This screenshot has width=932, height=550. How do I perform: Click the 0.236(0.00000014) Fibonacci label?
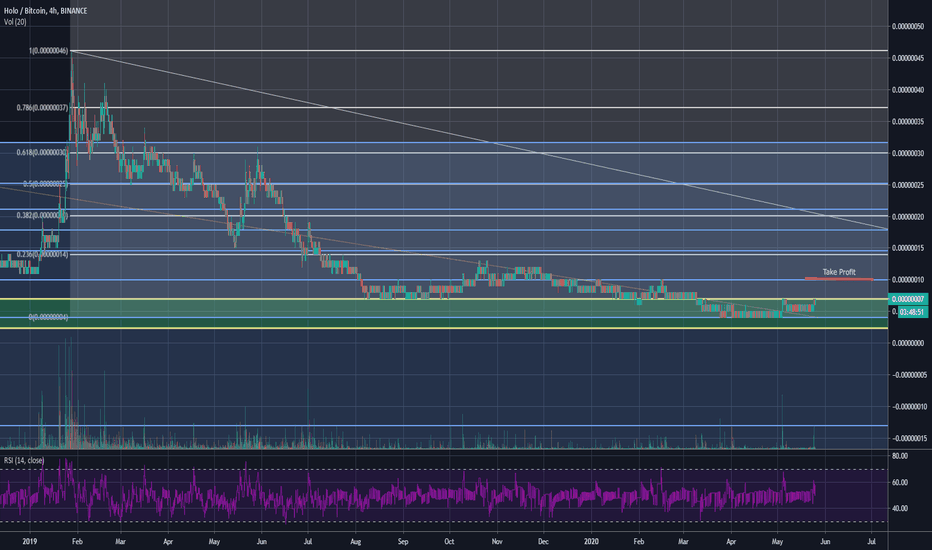[x=42, y=254]
